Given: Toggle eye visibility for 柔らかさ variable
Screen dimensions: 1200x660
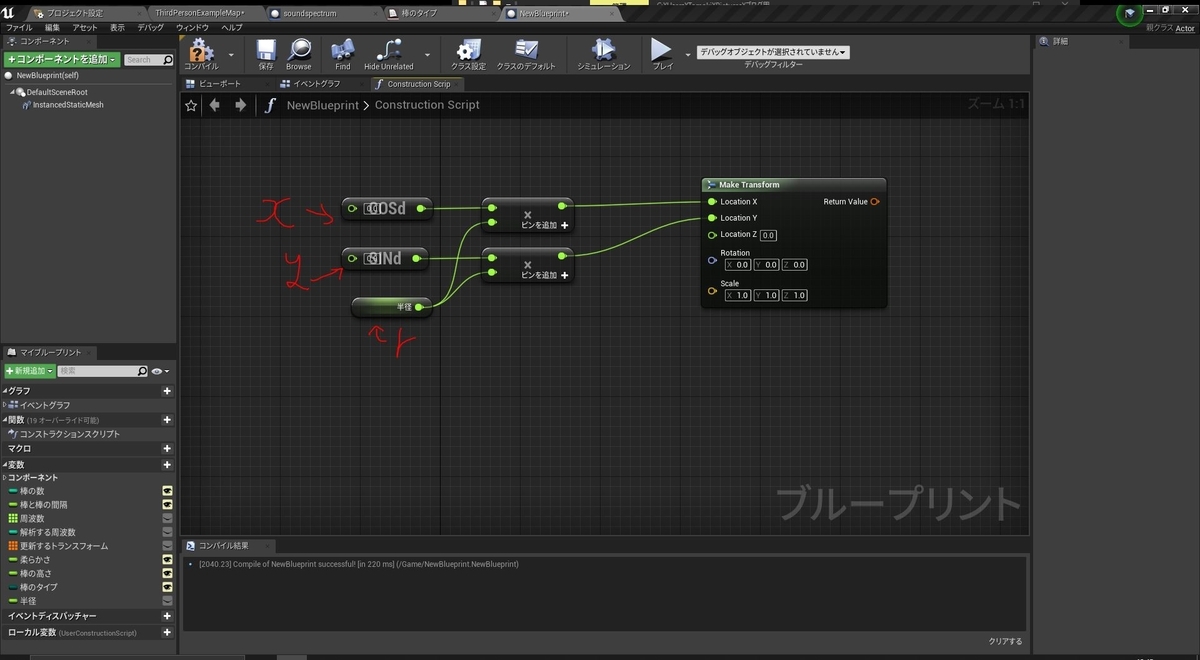Looking at the screenshot, I should (167, 560).
